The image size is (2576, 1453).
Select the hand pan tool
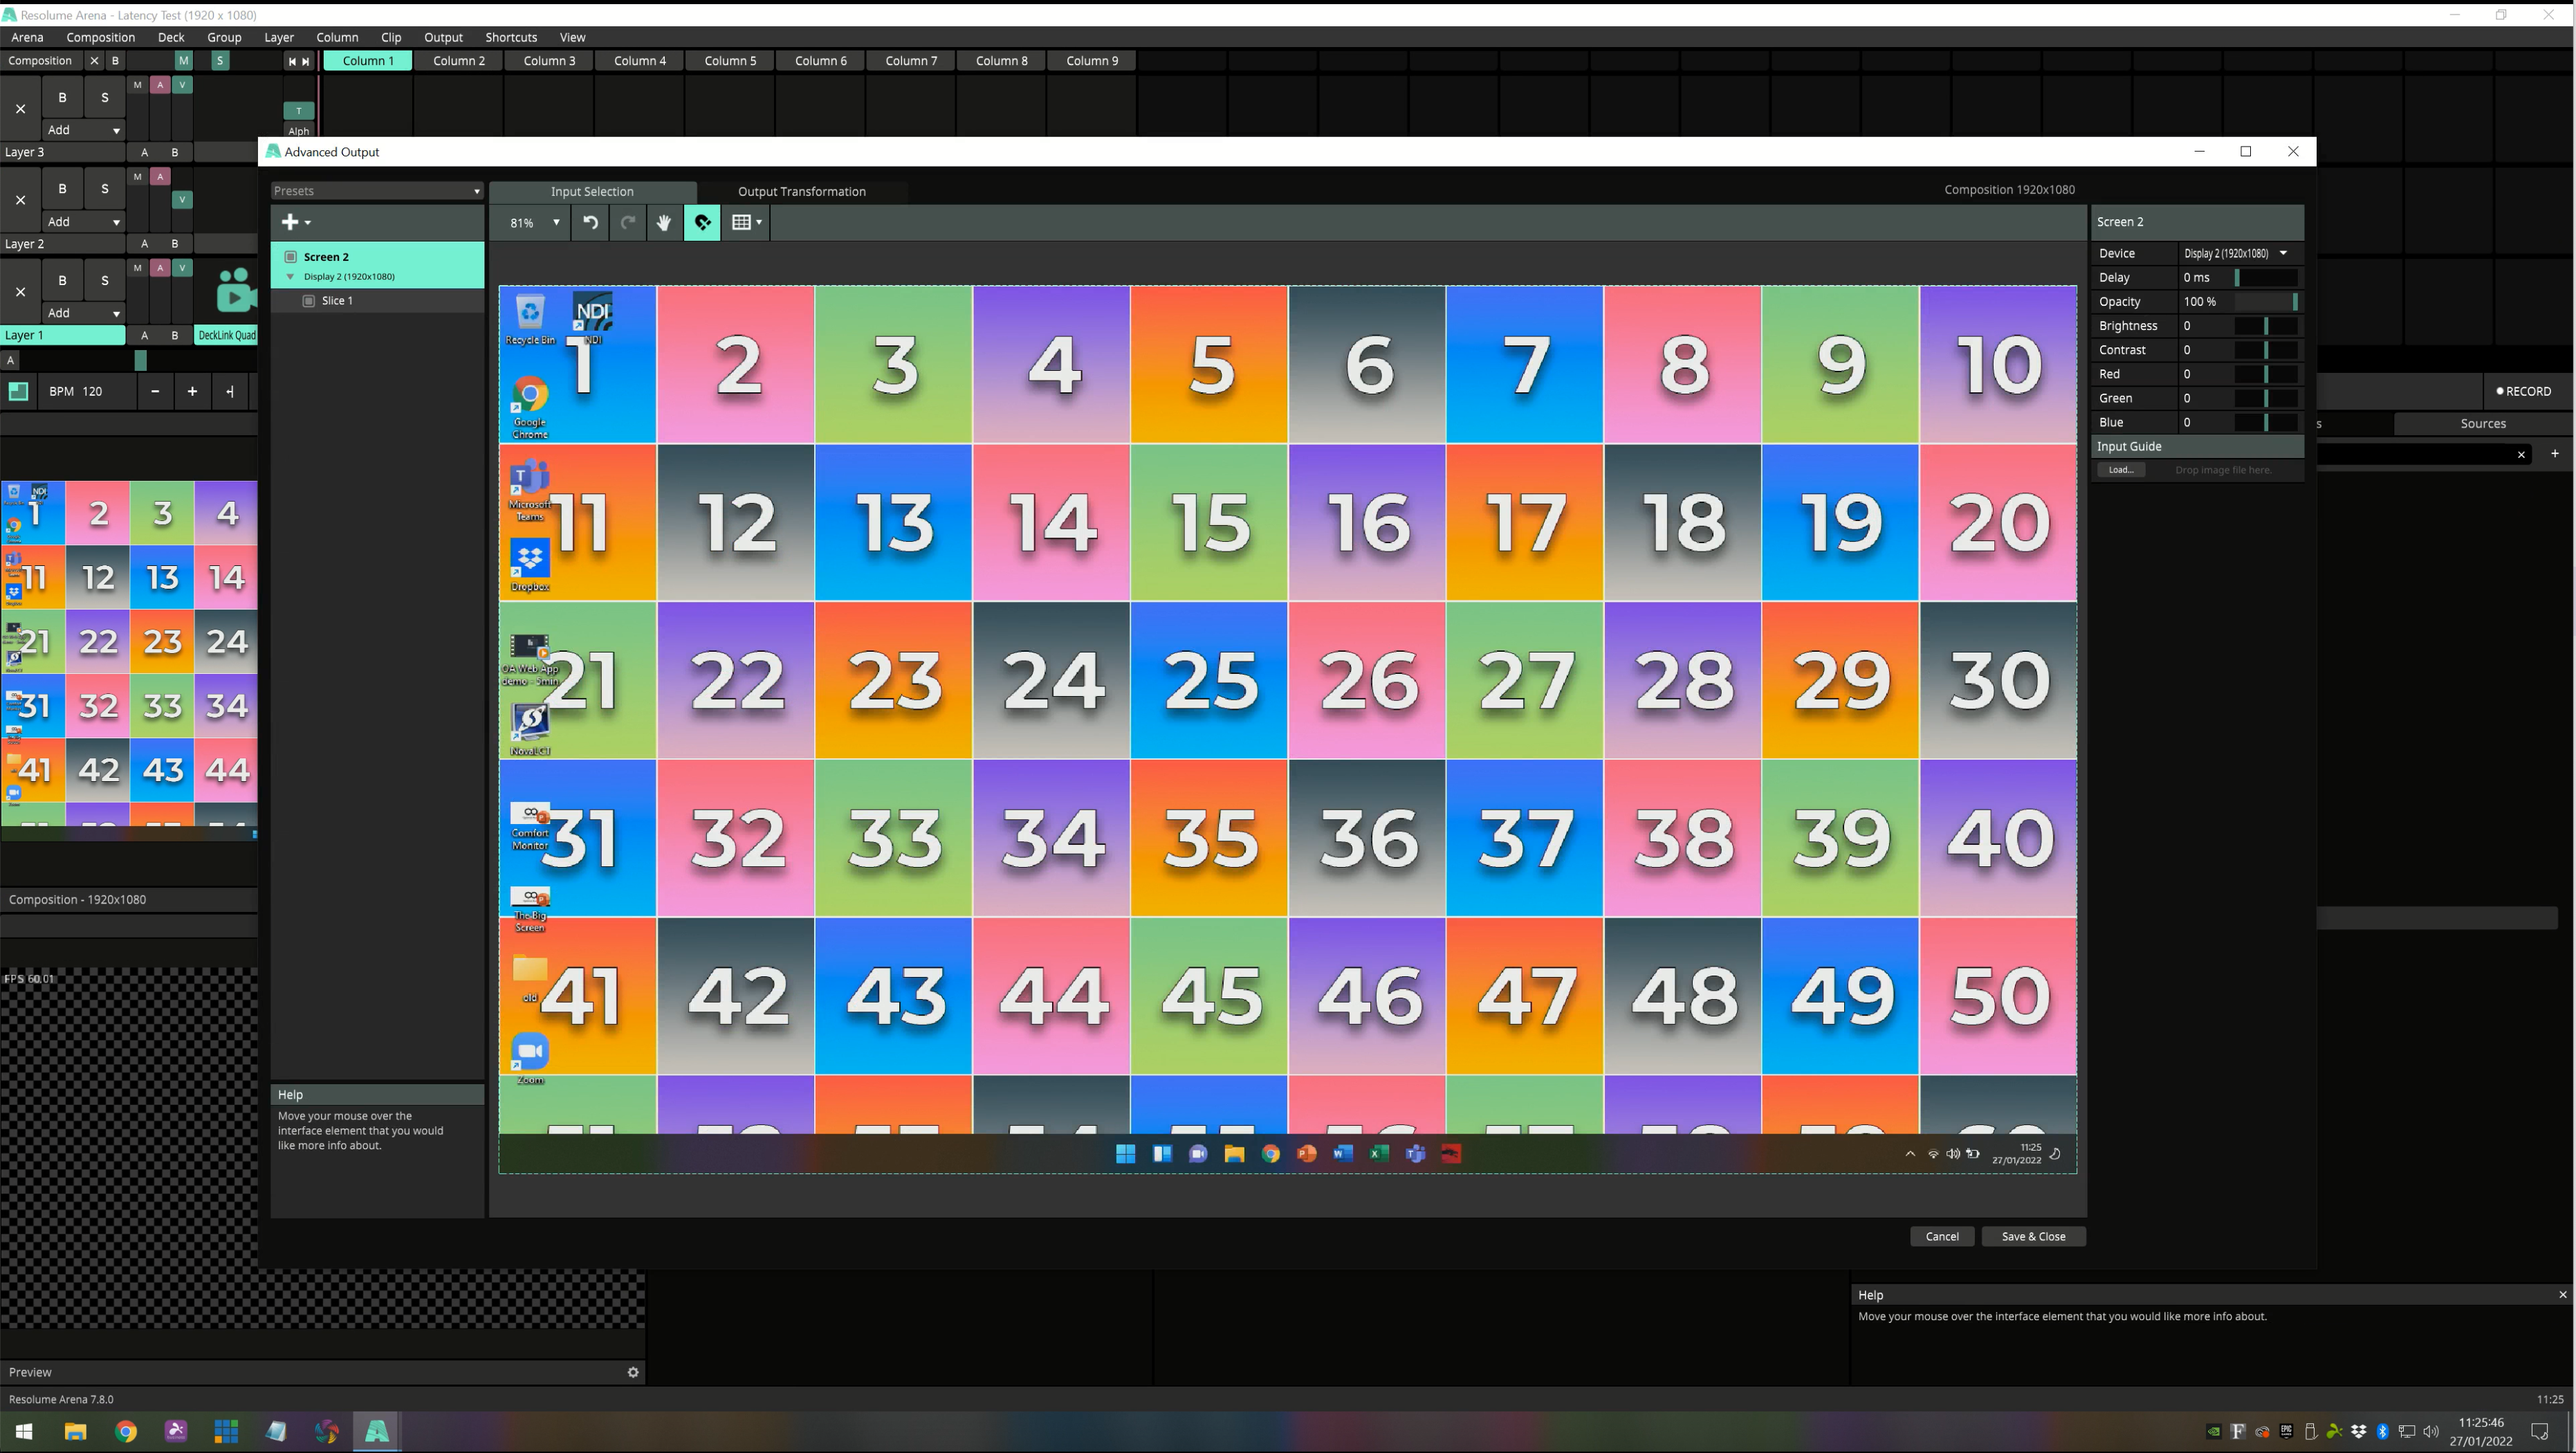(663, 222)
